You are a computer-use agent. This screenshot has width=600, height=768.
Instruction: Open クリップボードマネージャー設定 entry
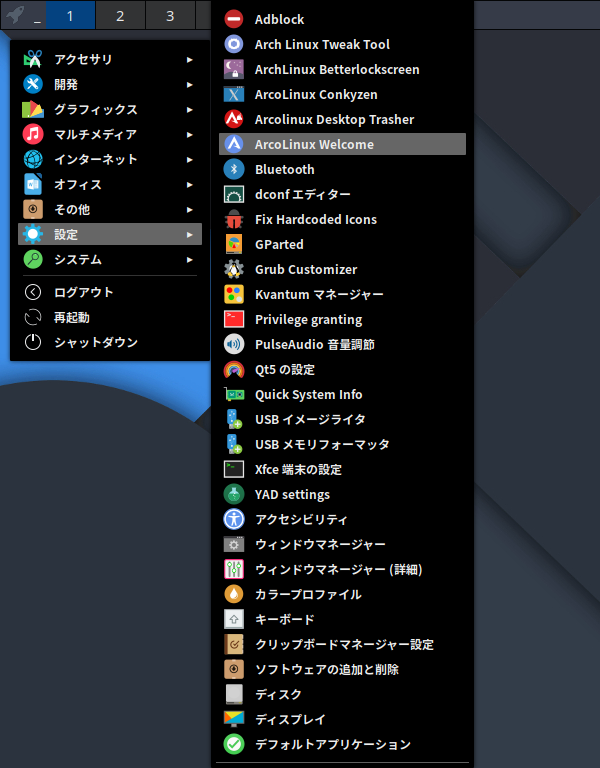point(342,644)
